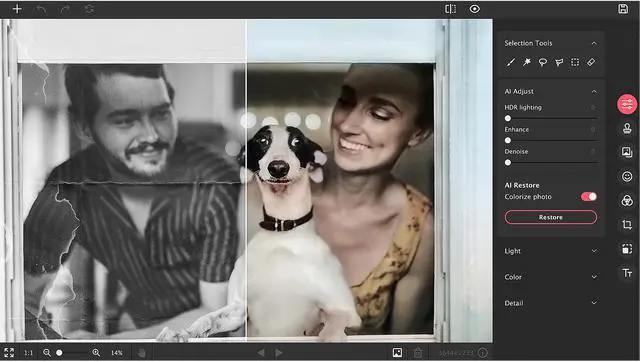Image resolution: width=640 pixels, height=362 pixels.
Task: Select the eraser tool
Action: (x=591, y=62)
